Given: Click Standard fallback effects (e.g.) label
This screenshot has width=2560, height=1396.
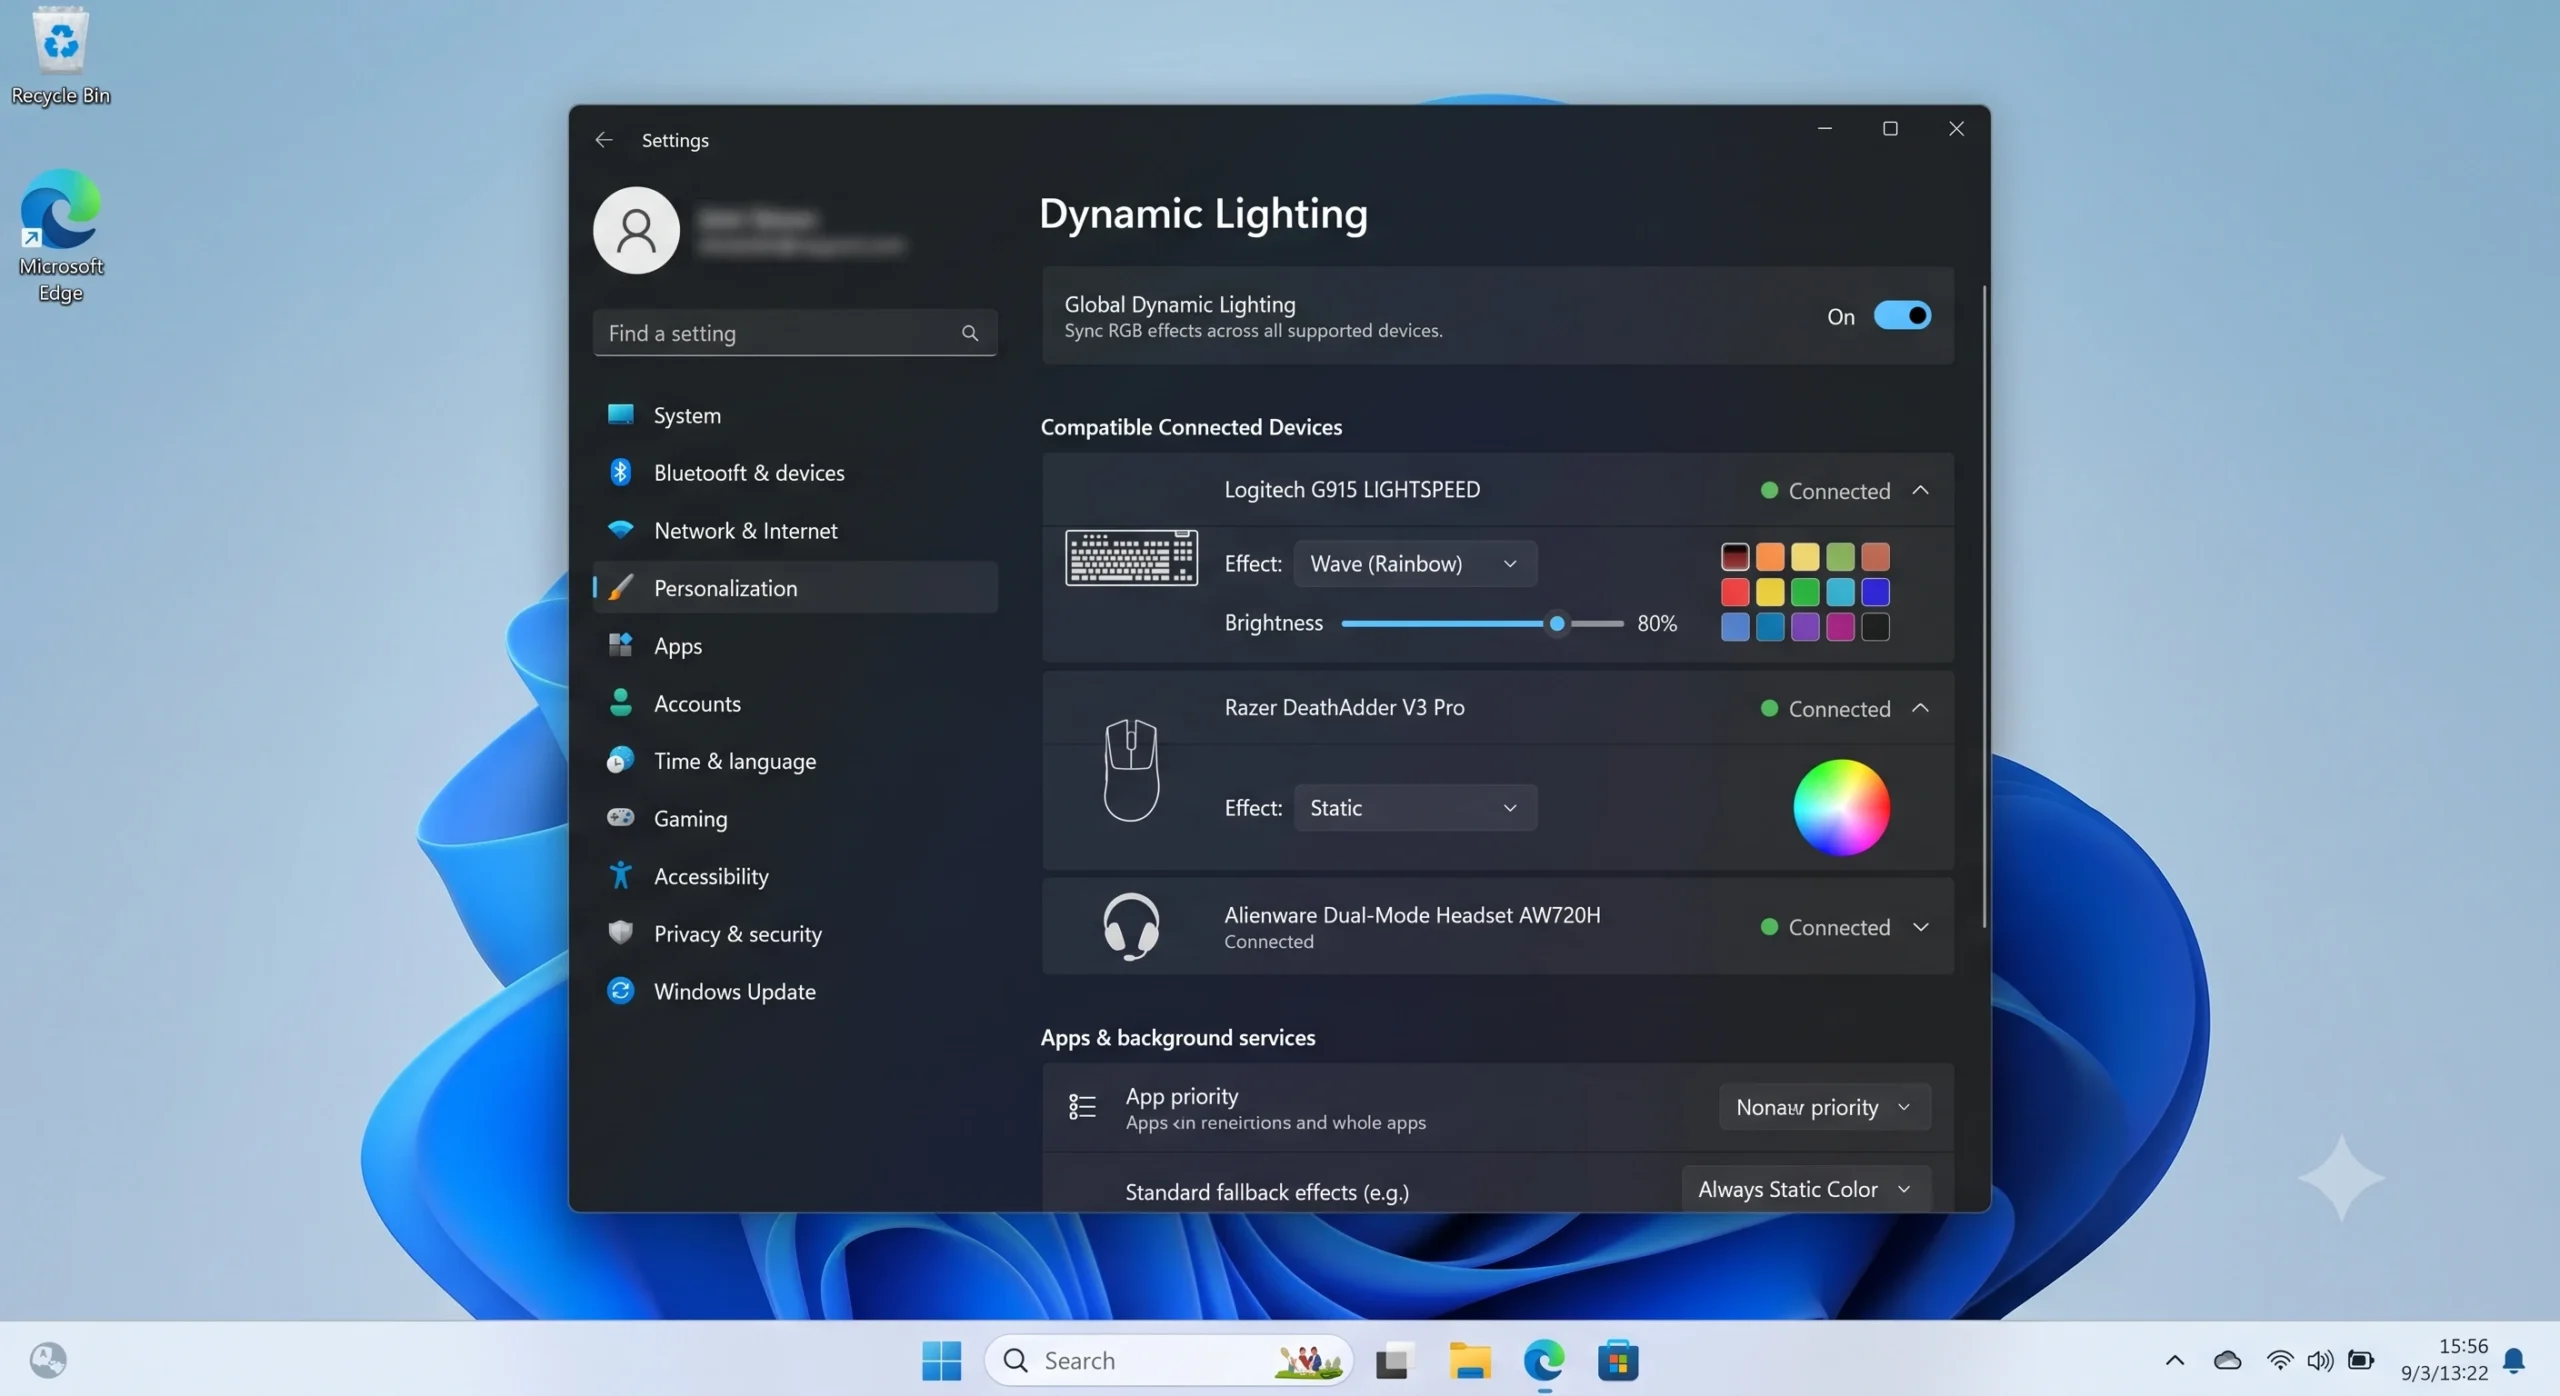Looking at the screenshot, I should [1266, 1192].
